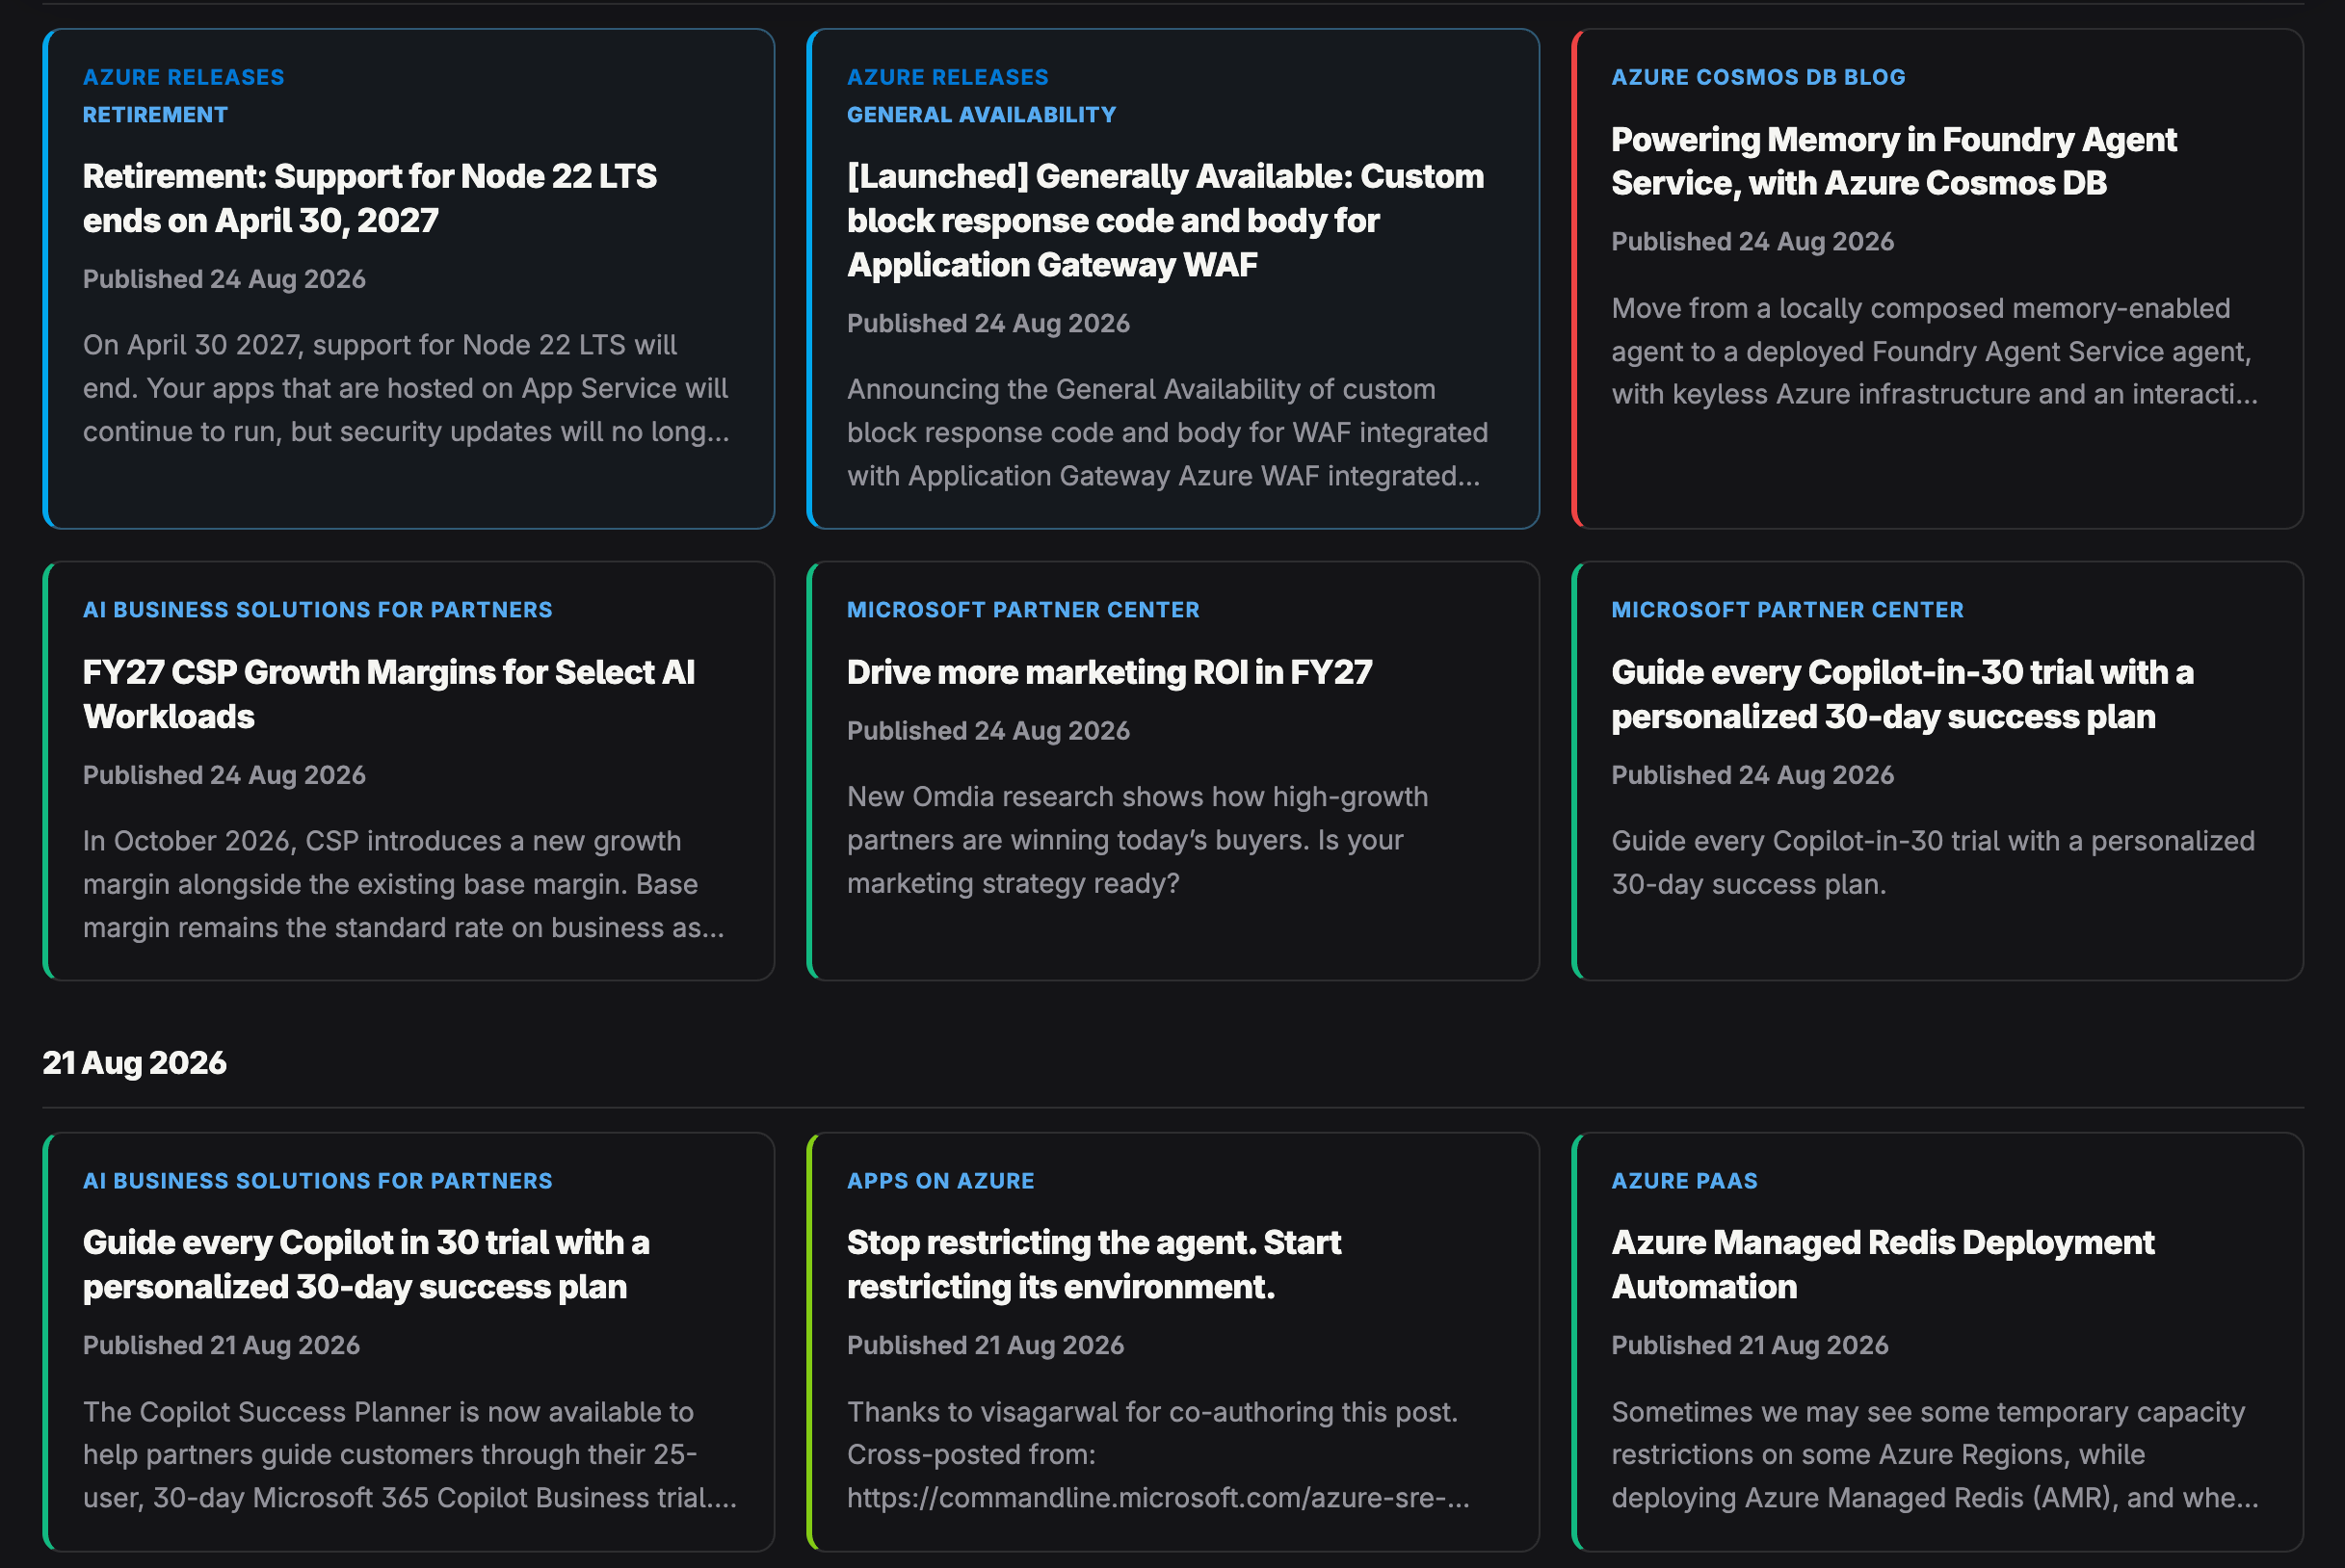Click publish date under Application Gateway WAF title
This screenshot has width=2345, height=1568.
coord(988,323)
